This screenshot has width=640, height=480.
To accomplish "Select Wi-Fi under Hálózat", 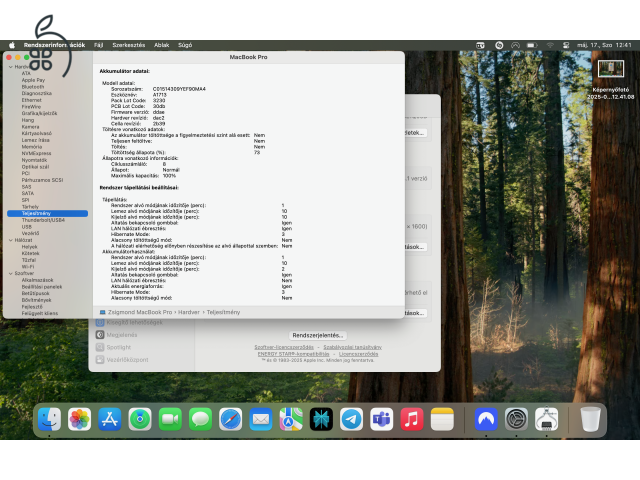I will pos(28,267).
